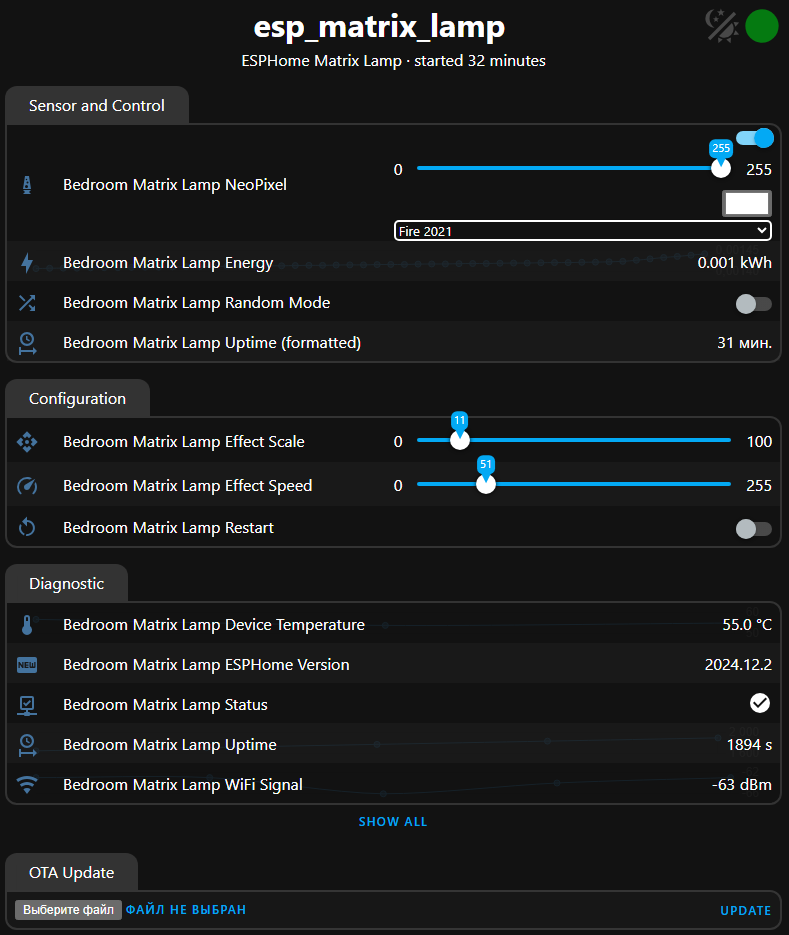Select the Configuration section tab
789x935 pixels.
click(x=78, y=399)
